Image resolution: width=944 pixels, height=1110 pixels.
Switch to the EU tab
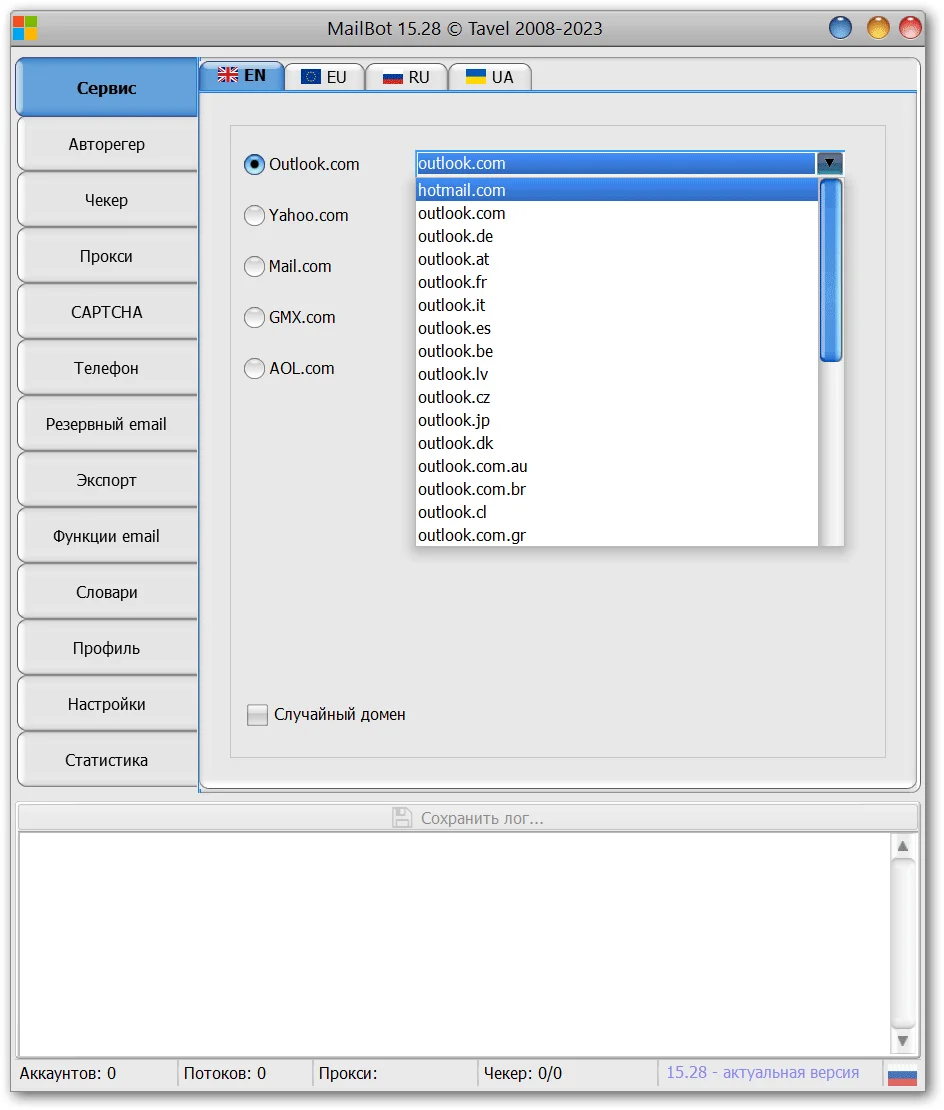pos(324,77)
